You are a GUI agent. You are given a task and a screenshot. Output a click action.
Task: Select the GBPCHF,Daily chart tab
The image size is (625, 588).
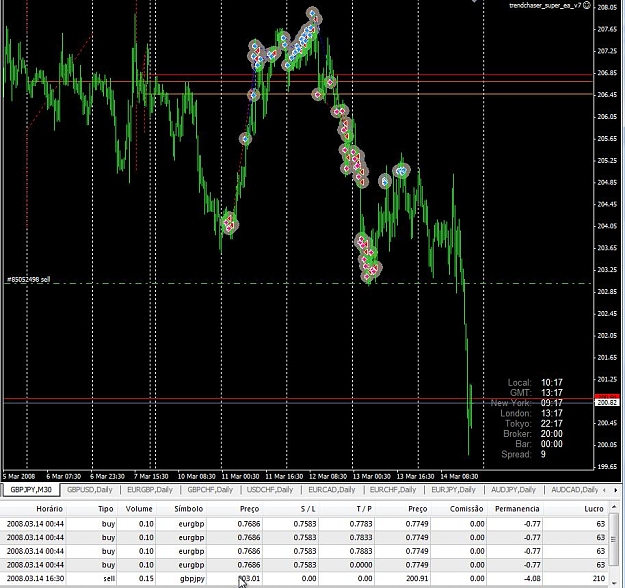210,490
